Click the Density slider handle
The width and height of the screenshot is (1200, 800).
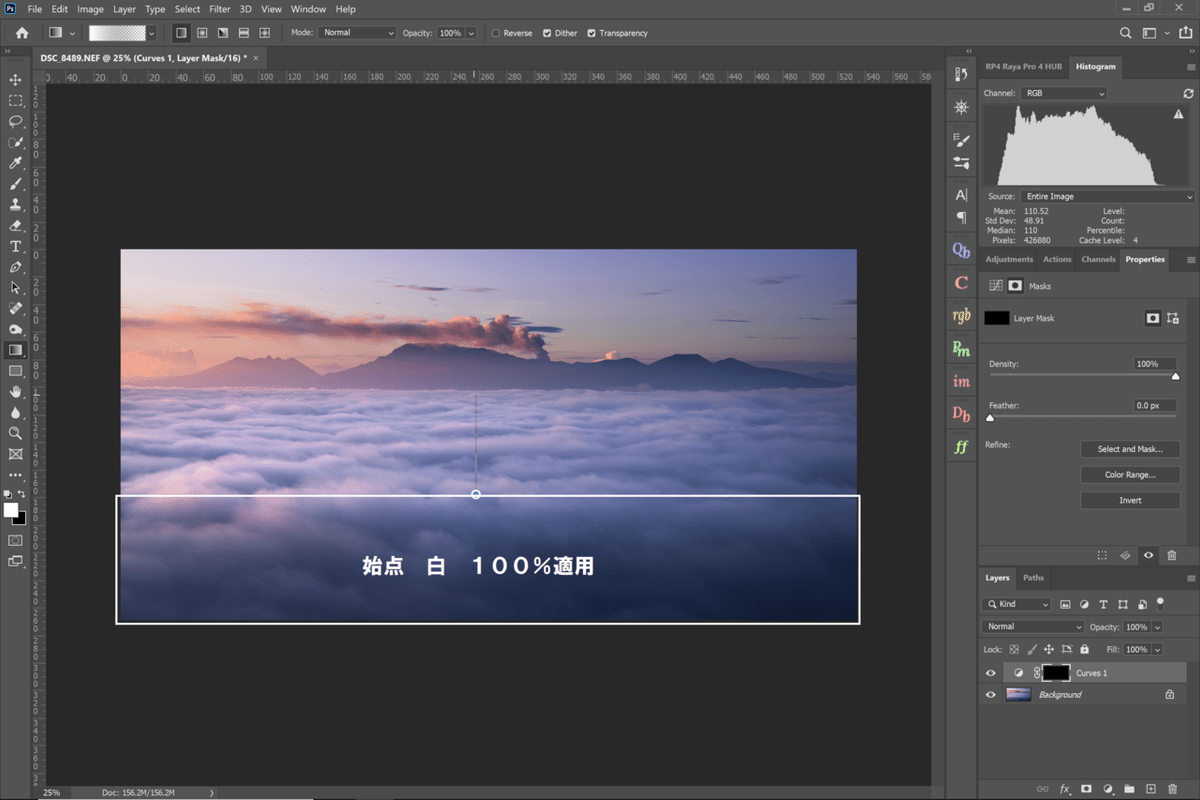(x=1175, y=377)
